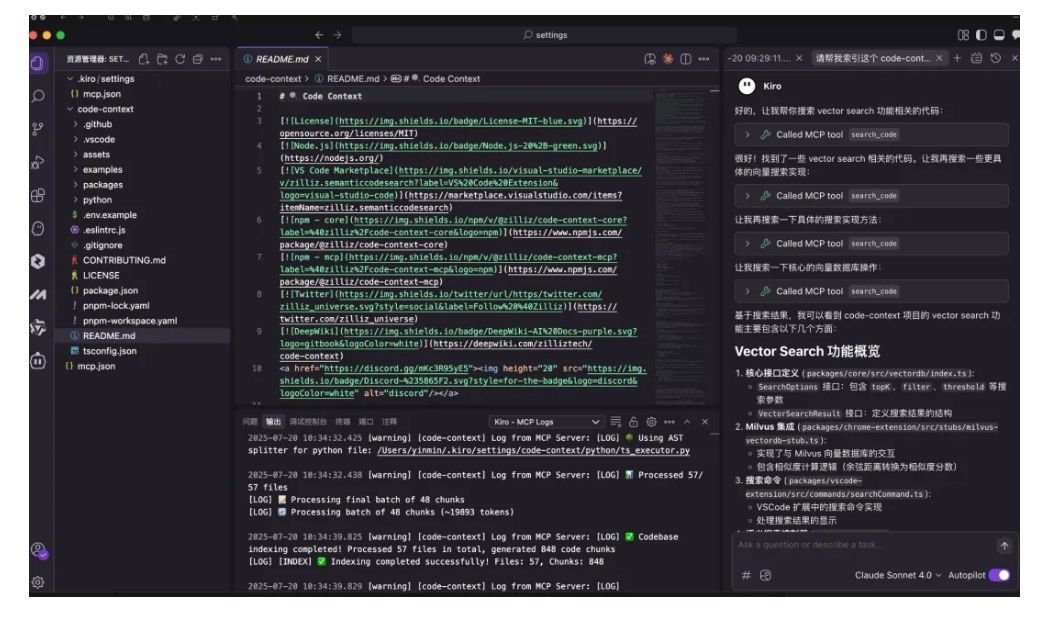Open the Kiro - MCP Logs output dropdown
Viewport: 1059px width, 618px height.
point(545,422)
